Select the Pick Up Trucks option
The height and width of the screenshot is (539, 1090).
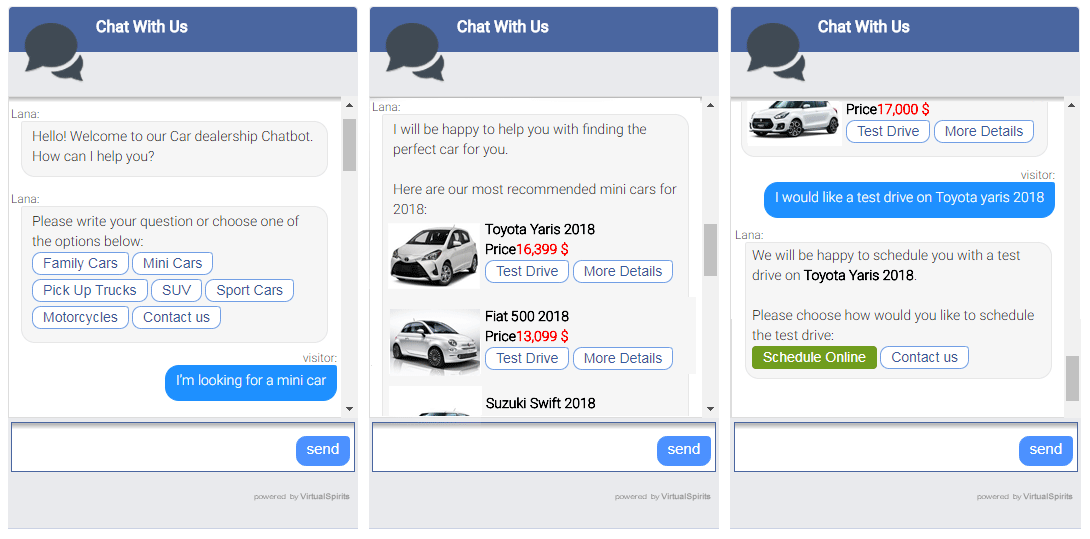(89, 291)
